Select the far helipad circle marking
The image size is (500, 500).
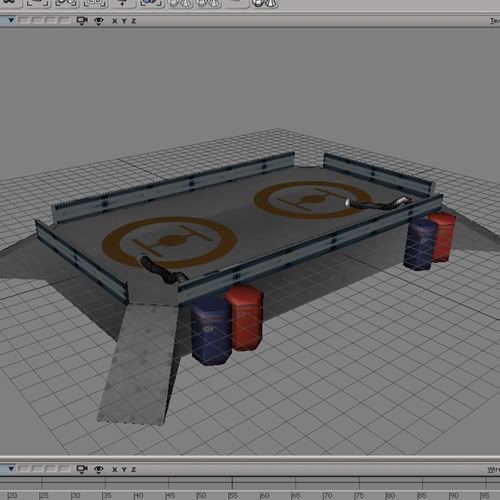313,200
